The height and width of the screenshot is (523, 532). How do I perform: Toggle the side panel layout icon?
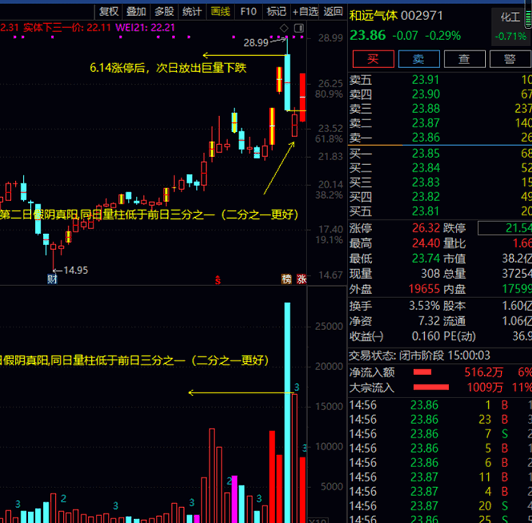click(x=299, y=28)
